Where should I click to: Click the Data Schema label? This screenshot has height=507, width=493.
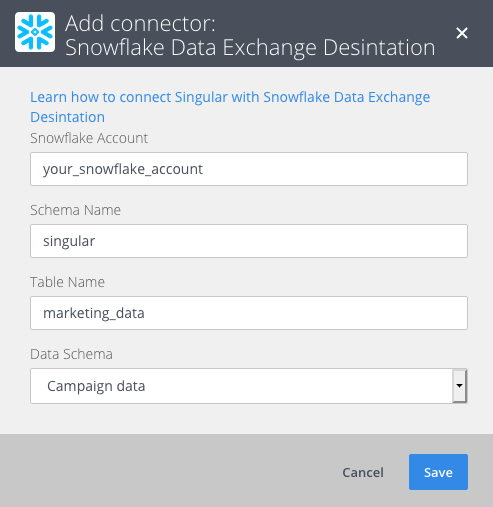pos(71,354)
